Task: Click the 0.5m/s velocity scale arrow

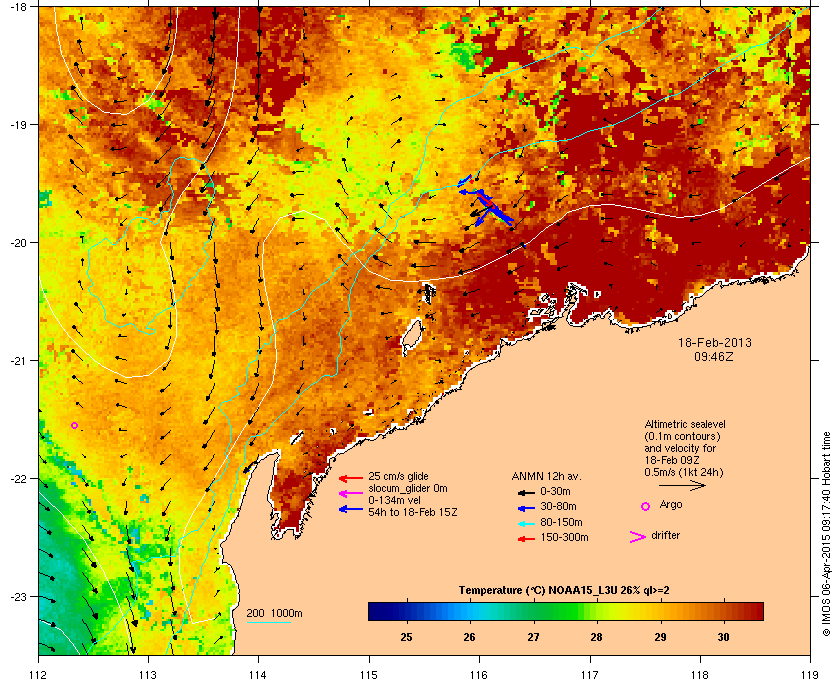Action: [x=682, y=486]
